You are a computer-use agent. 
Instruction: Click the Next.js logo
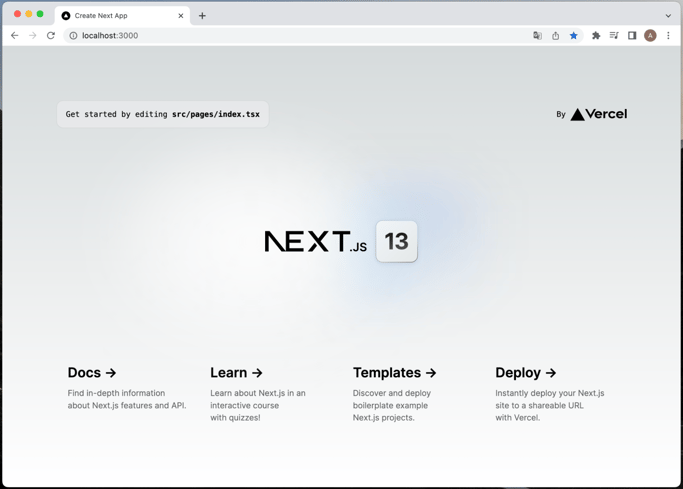(316, 242)
